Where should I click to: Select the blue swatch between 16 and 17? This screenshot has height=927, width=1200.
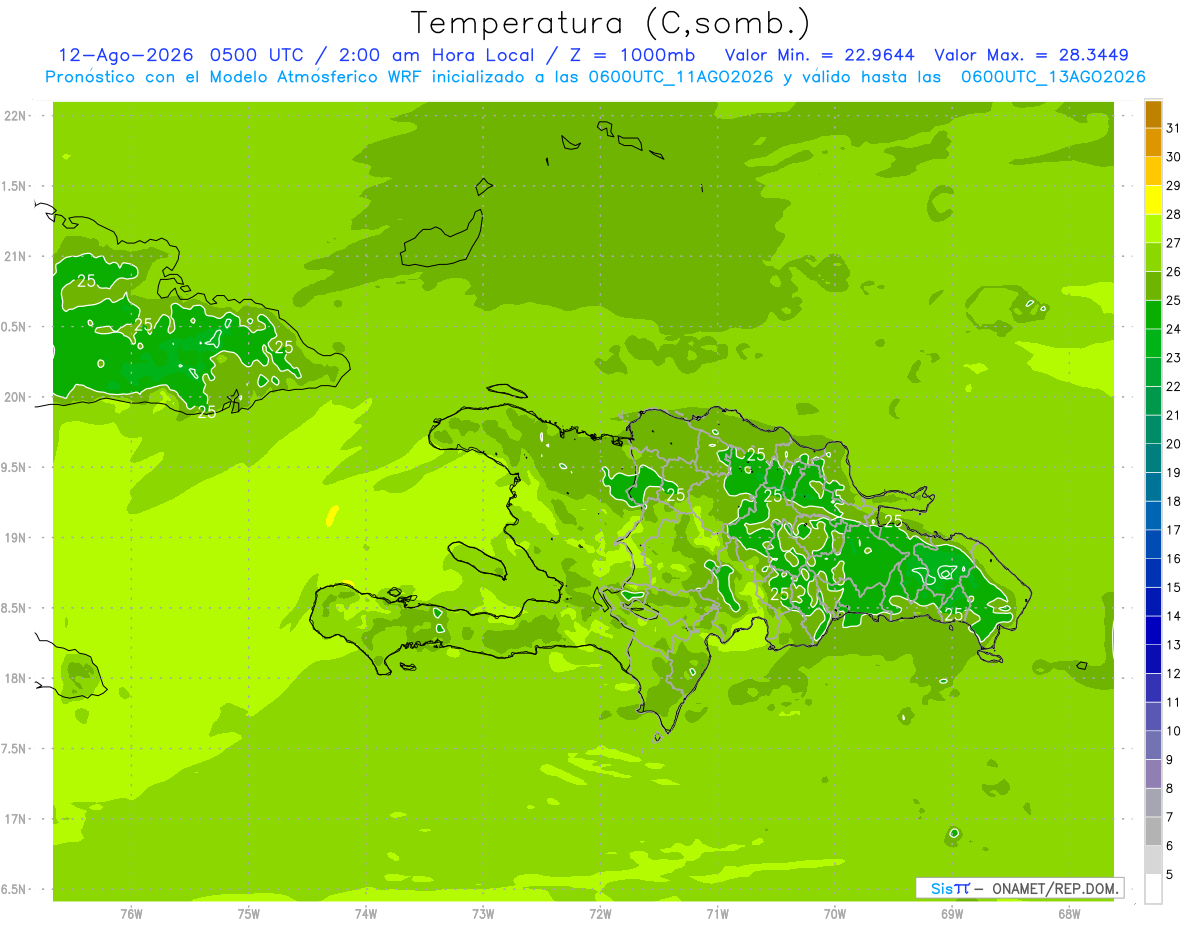click(x=1153, y=544)
